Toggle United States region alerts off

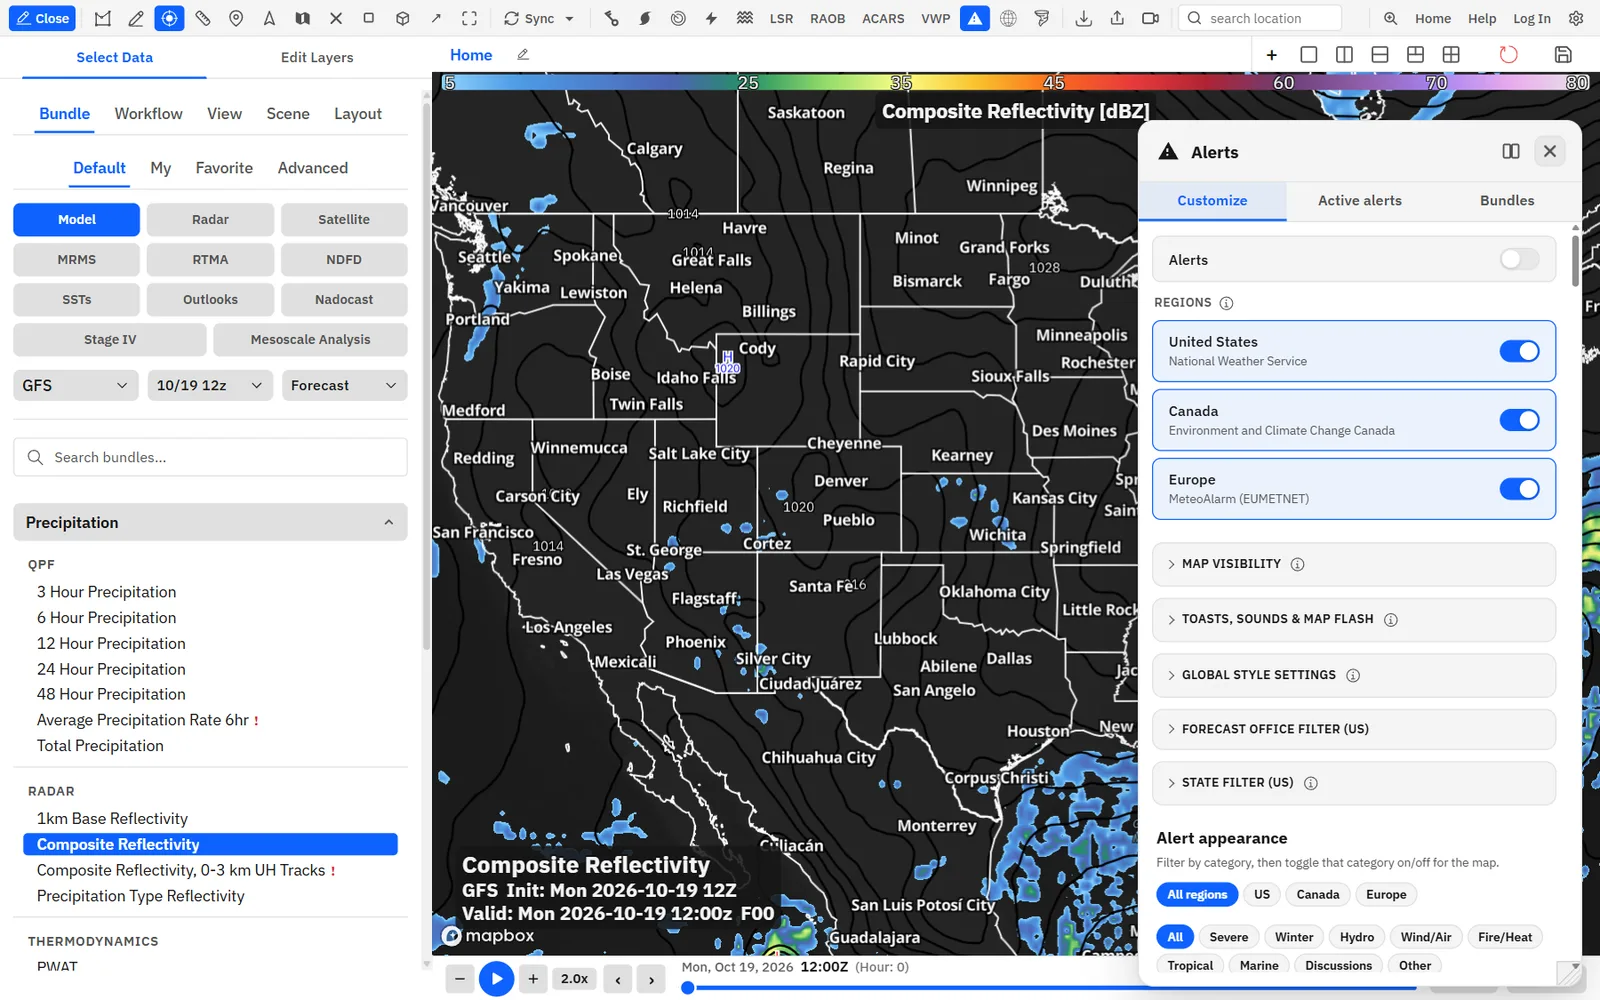point(1519,351)
